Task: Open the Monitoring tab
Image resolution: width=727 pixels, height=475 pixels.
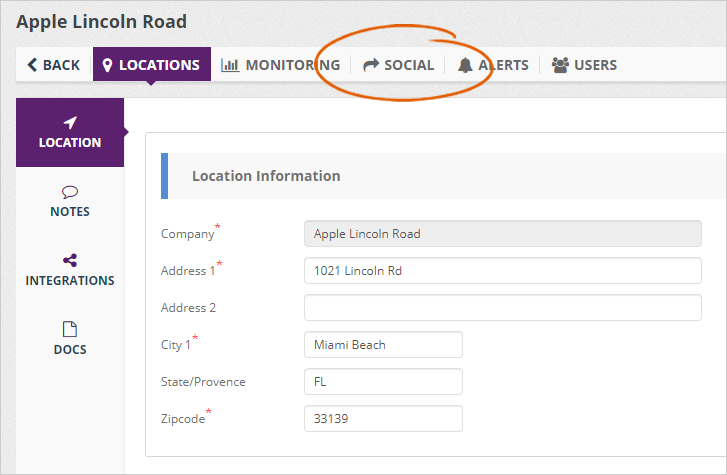Action: (x=292, y=65)
